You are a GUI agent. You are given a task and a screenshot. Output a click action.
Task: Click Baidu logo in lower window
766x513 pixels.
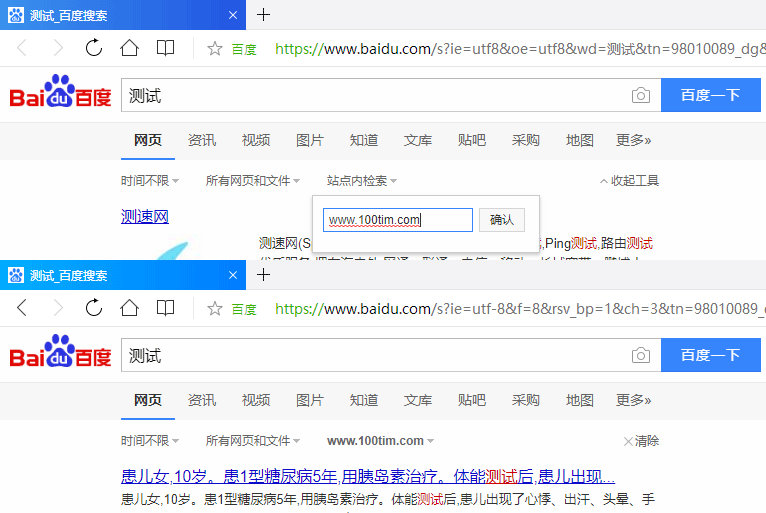[x=61, y=351]
